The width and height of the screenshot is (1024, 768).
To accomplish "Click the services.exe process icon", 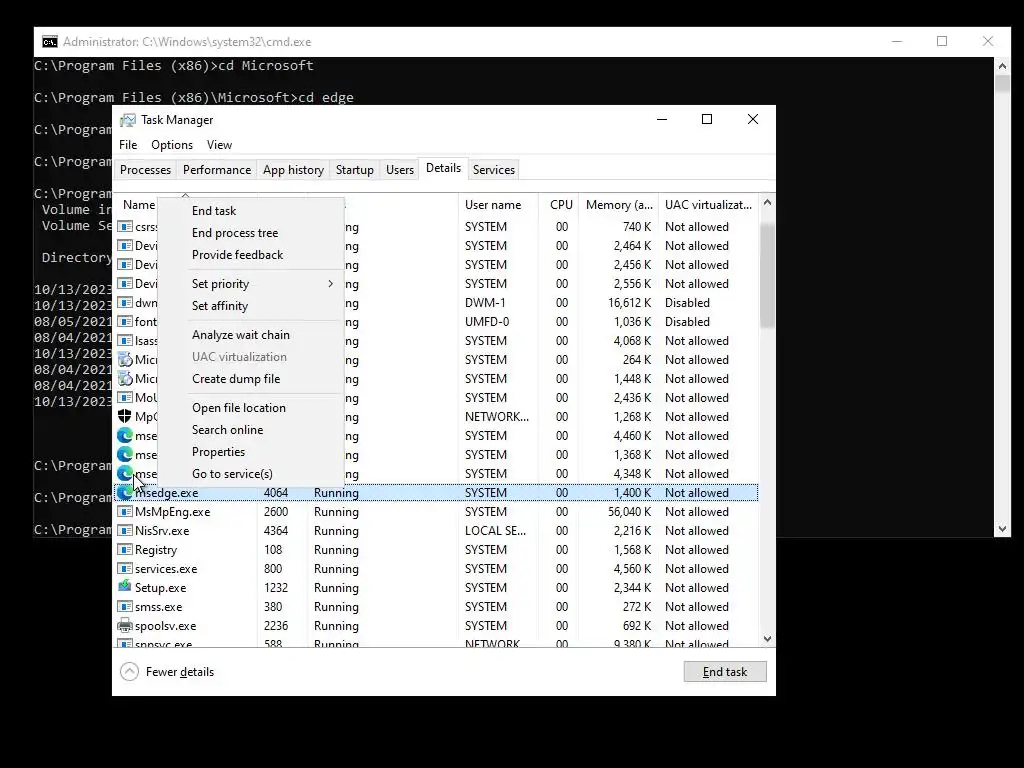I will [125, 569].
